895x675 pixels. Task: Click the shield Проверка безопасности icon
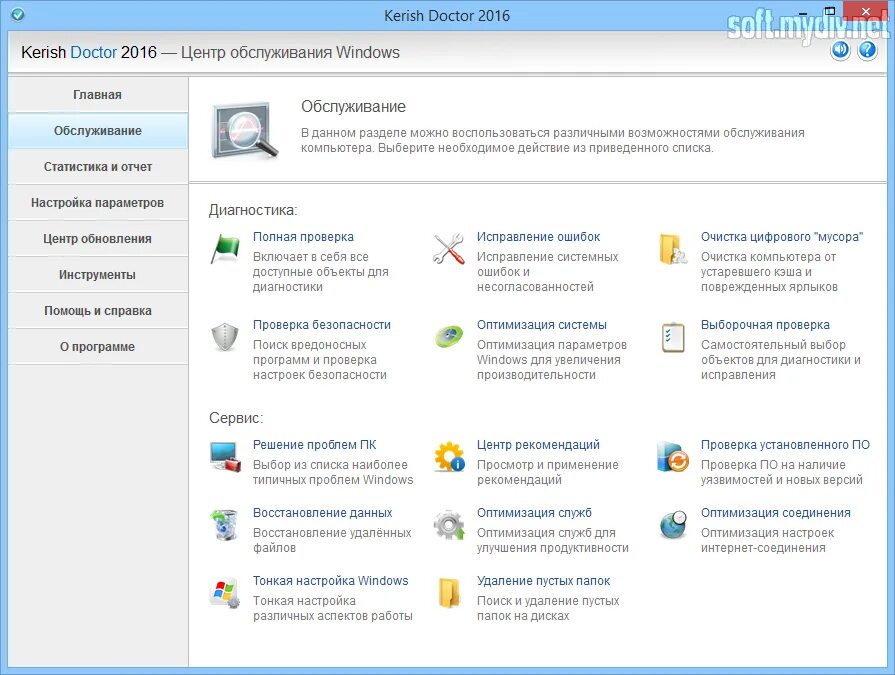[225, 337]
